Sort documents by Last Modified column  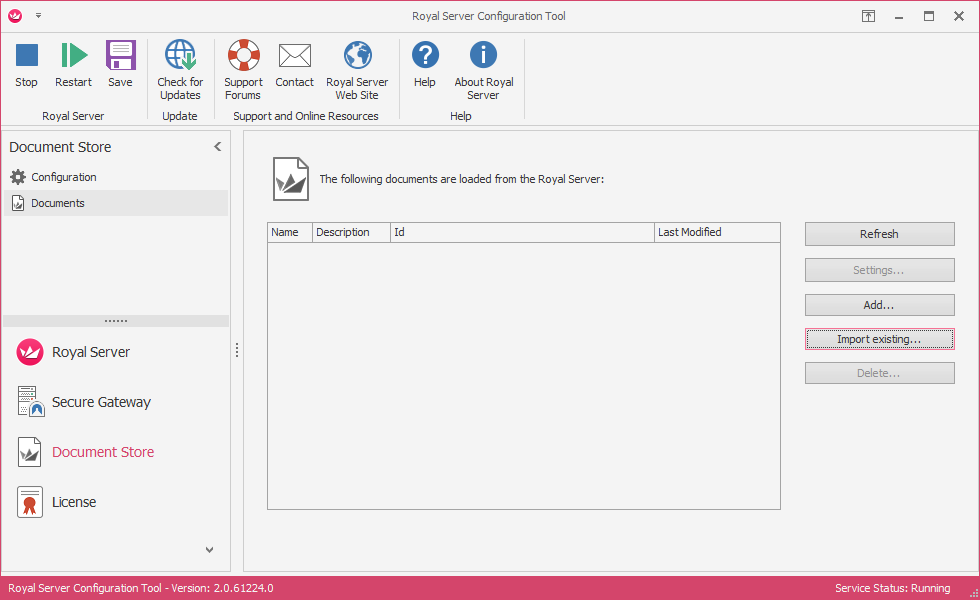tap(717, 232)
